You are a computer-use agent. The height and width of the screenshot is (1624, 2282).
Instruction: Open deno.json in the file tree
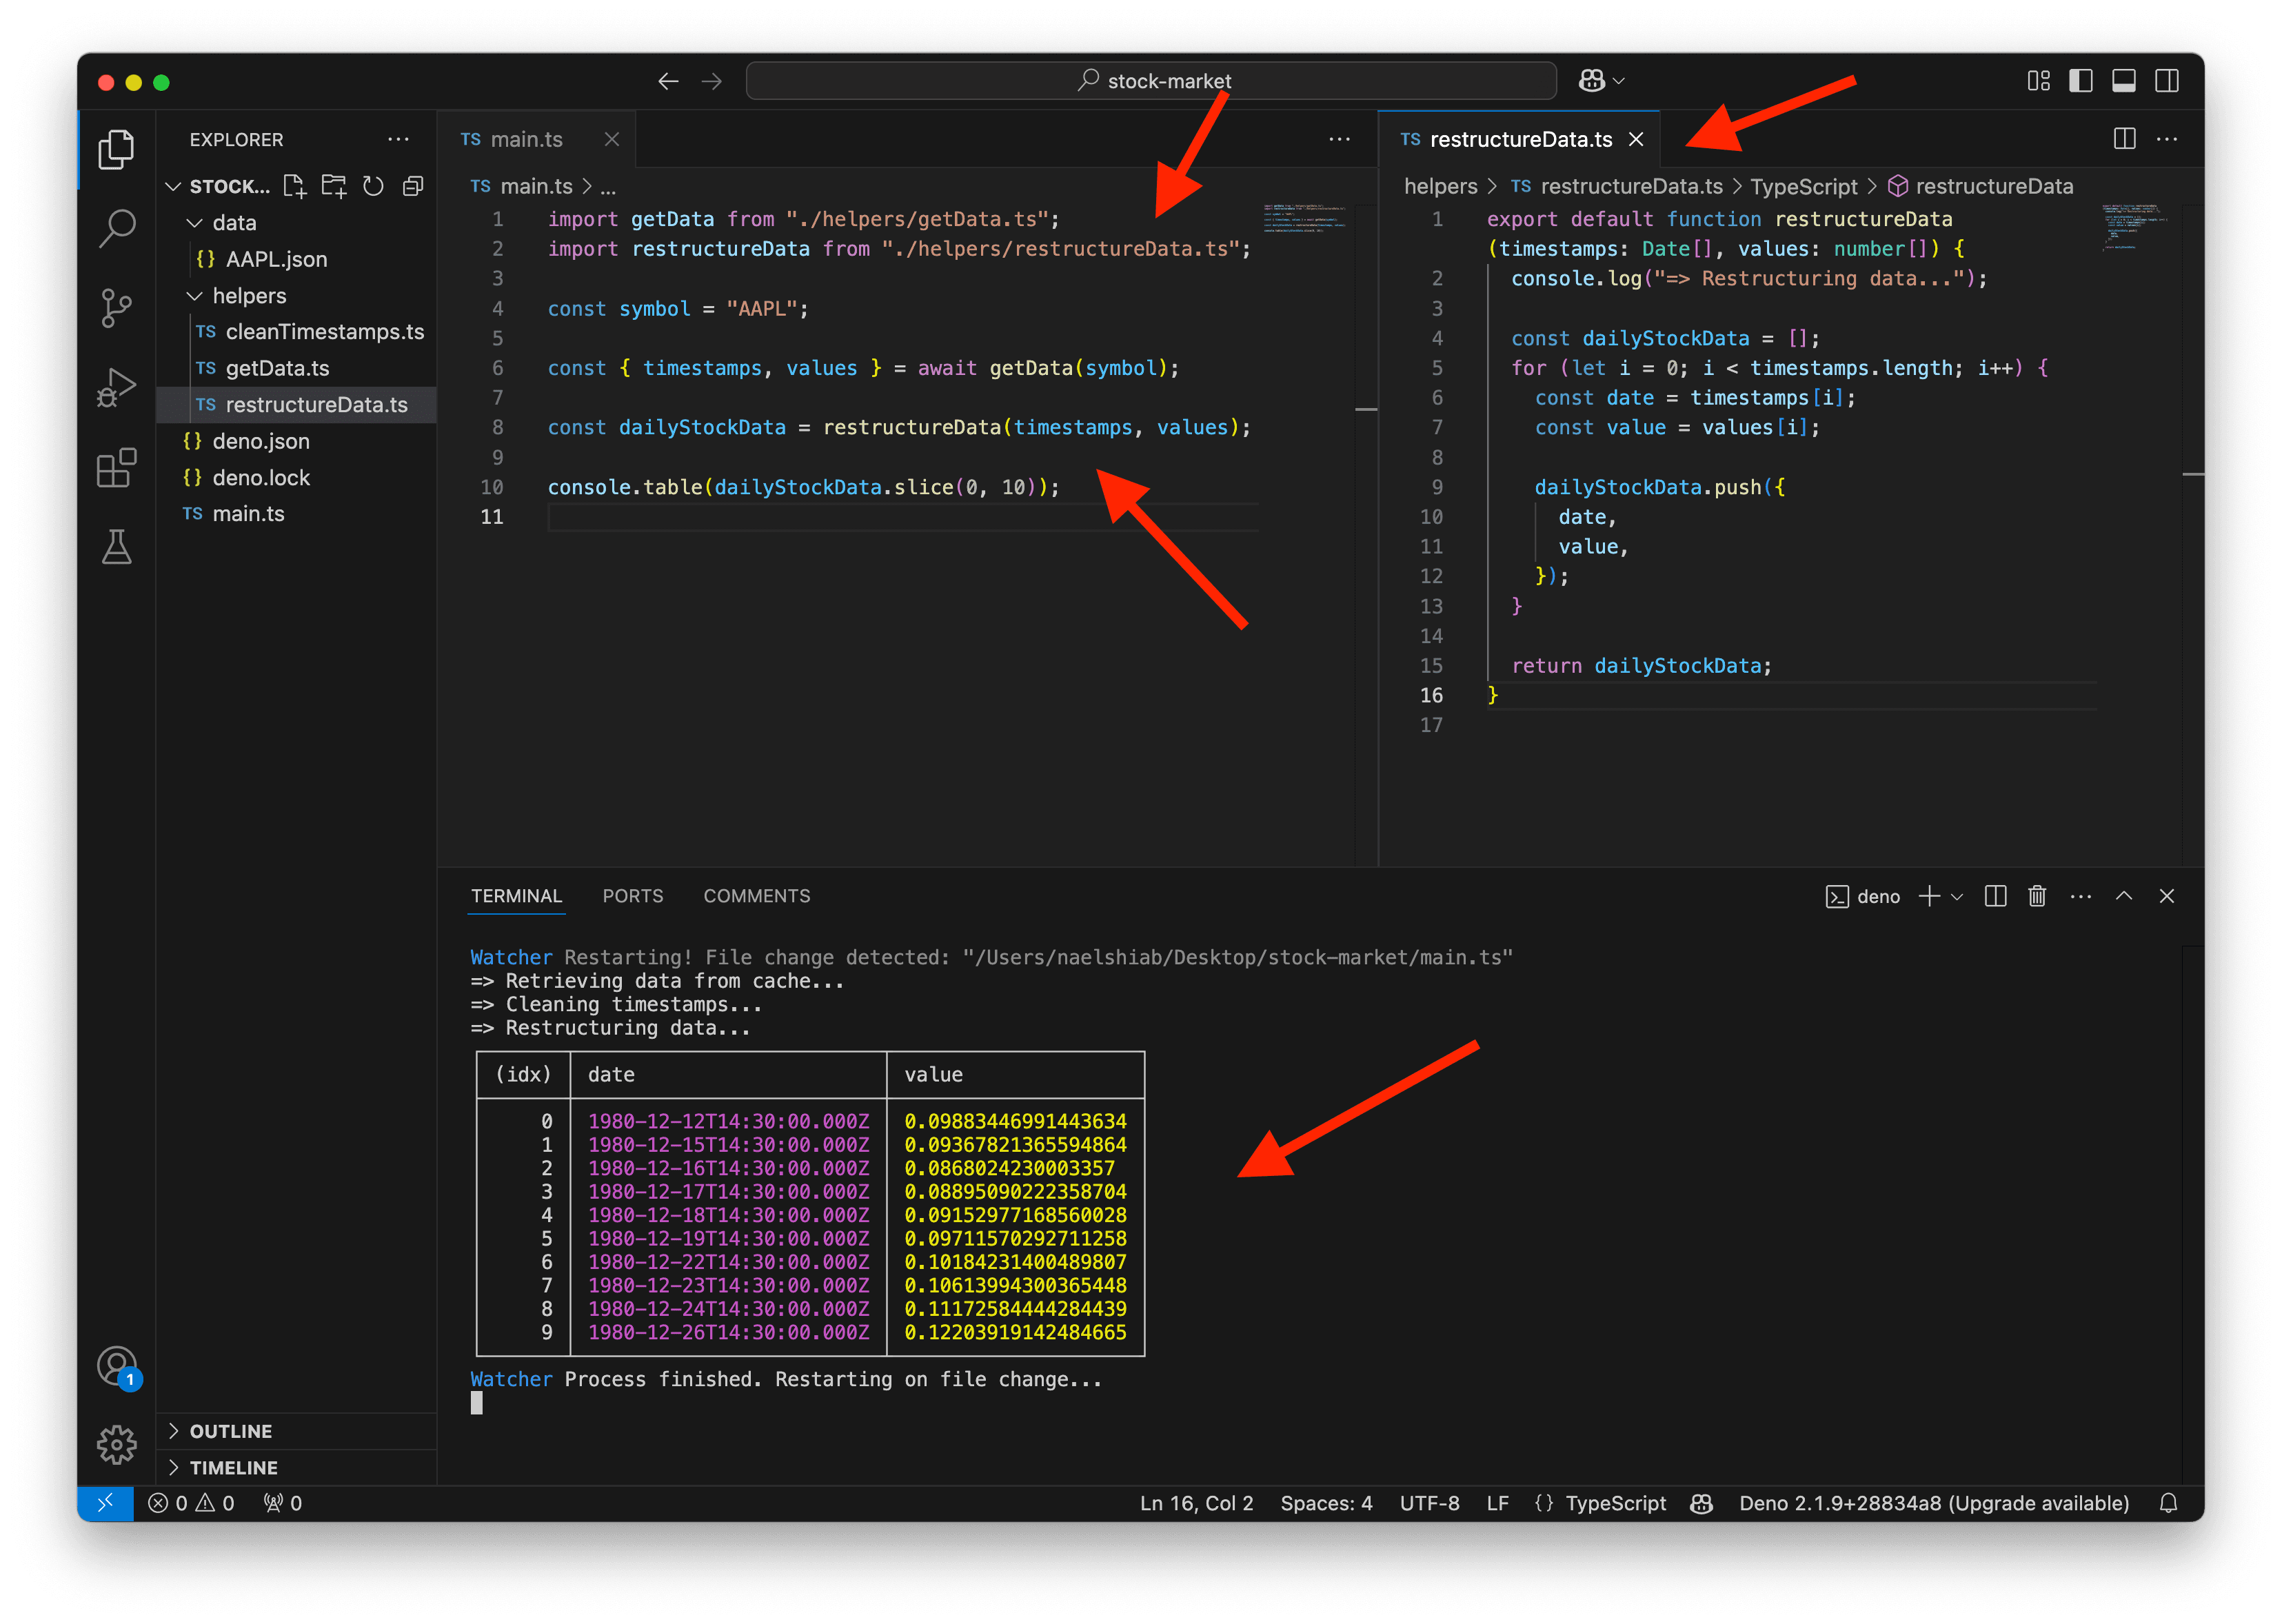tap(296, 442)
